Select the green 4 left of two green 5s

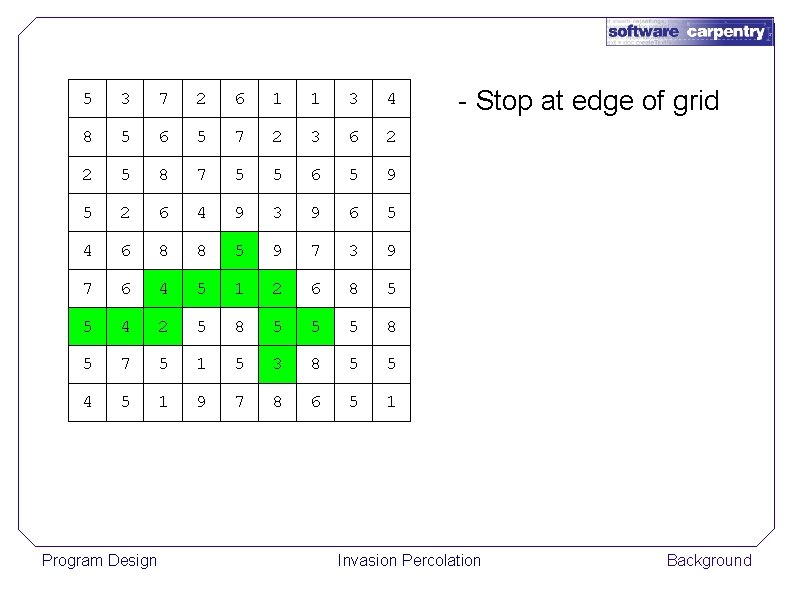click(x=163, y=289)
